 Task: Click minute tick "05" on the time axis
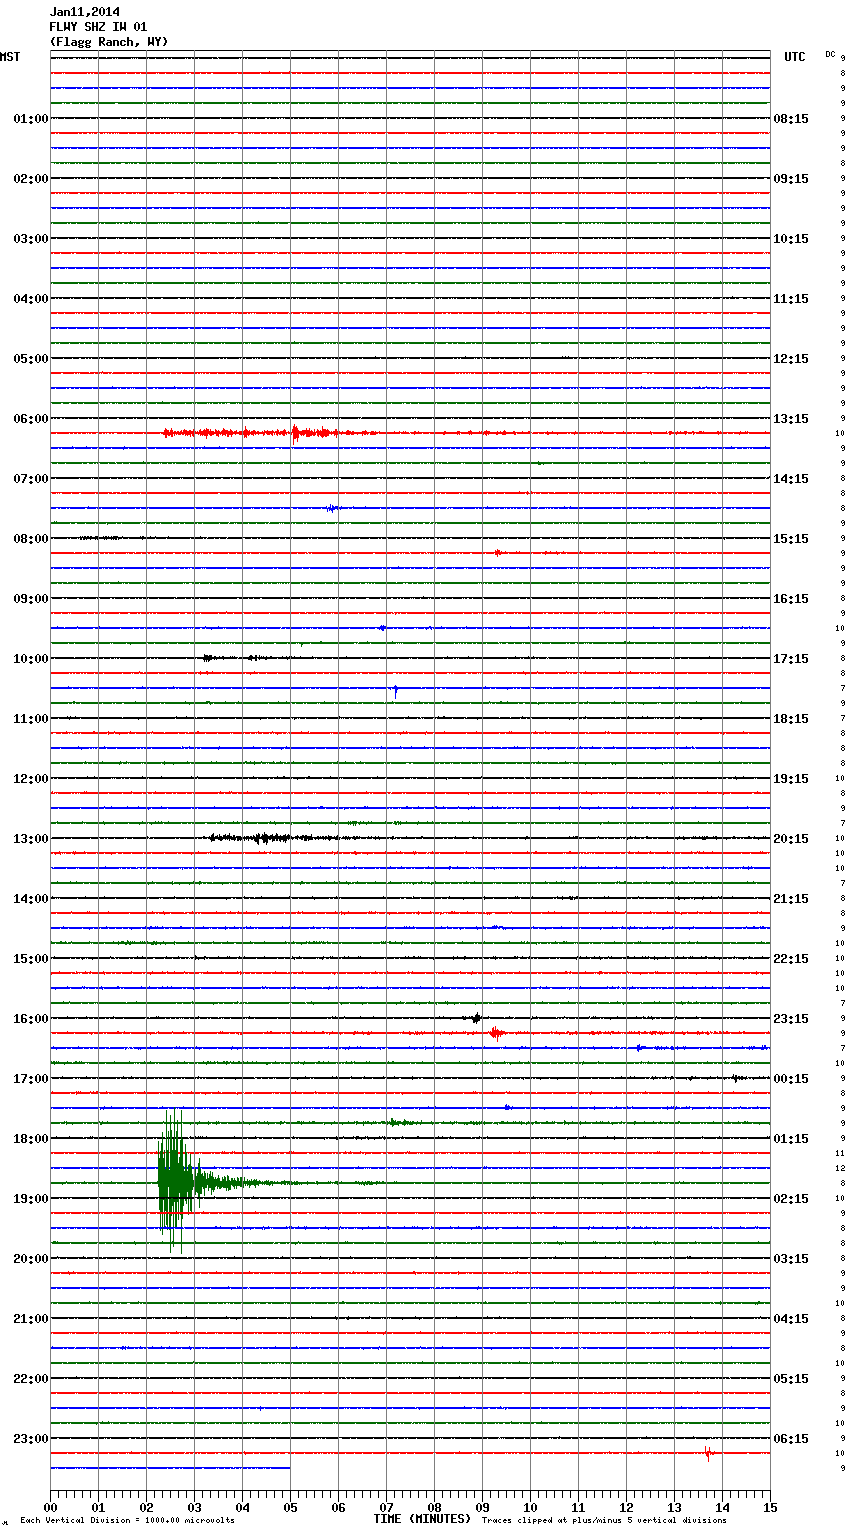pyautogui.click(x=290, y=1508)
